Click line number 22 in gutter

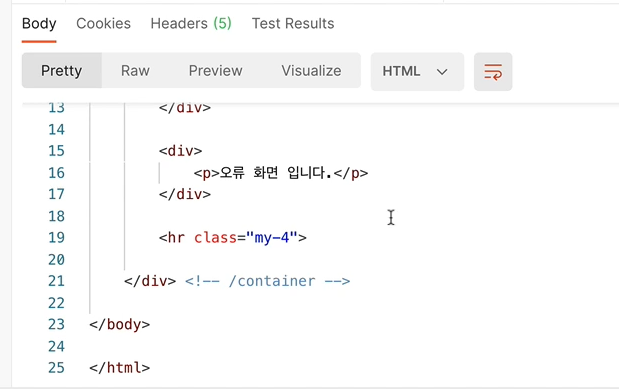[x=56, y=303]
